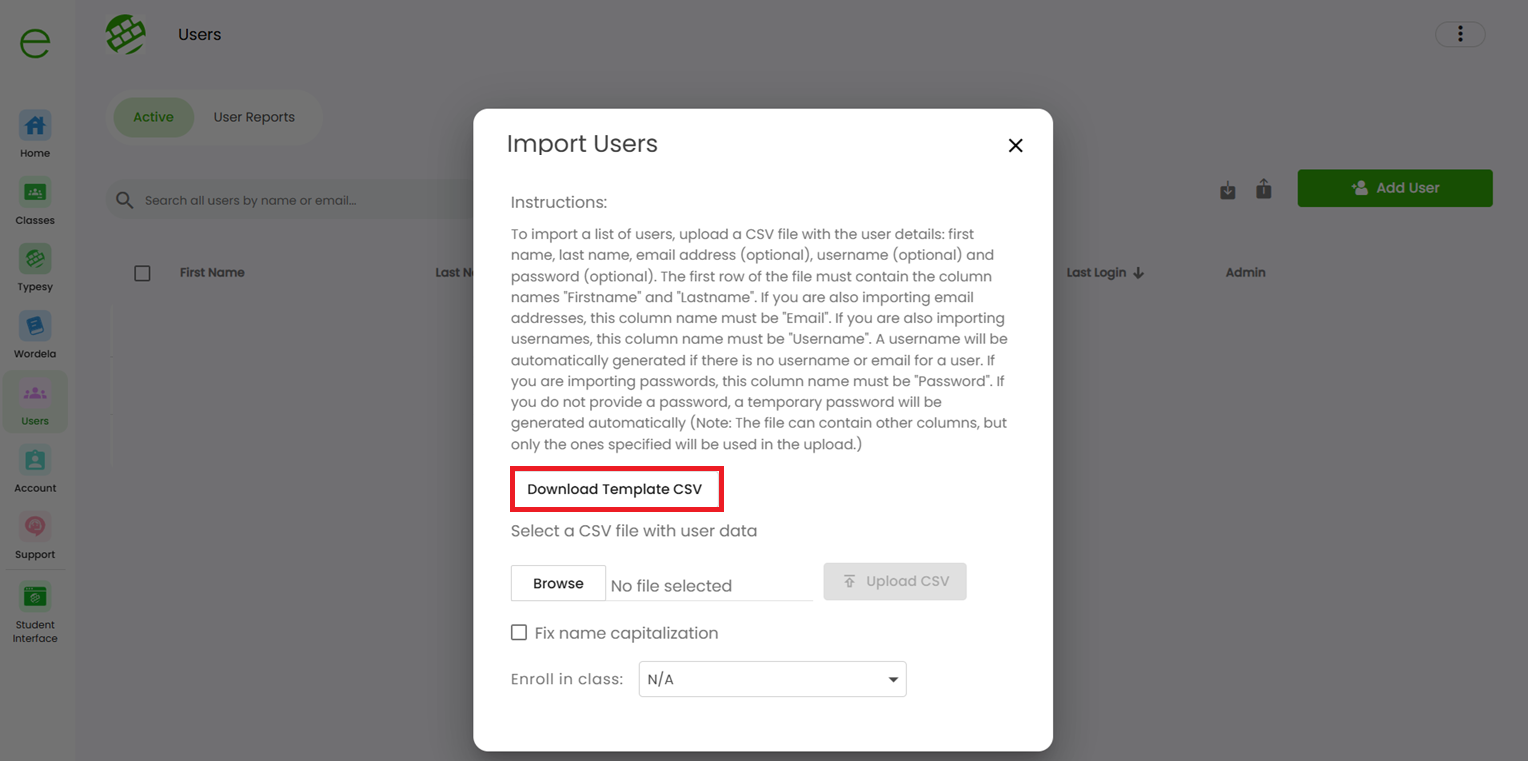Enable Fix name capitalization checkbox
The width and height of the screenshot is (1528, 761).
point(519,632)
